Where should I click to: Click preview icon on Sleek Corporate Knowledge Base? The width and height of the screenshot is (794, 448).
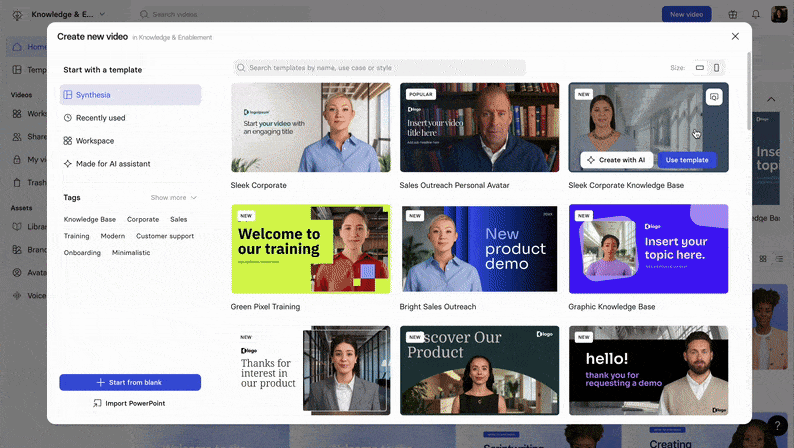point(713,97)
